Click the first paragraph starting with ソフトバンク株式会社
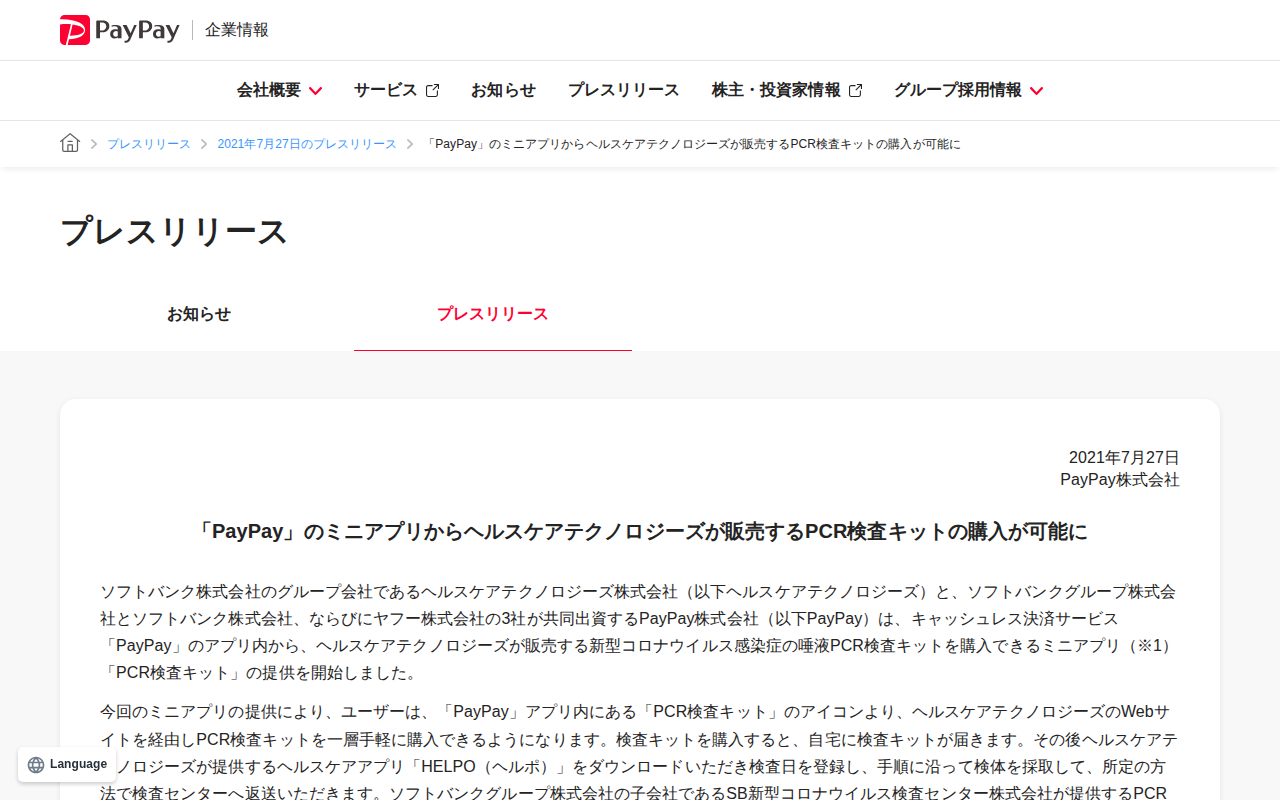This screenshot has height=800, width=1280. click(640, 632)
